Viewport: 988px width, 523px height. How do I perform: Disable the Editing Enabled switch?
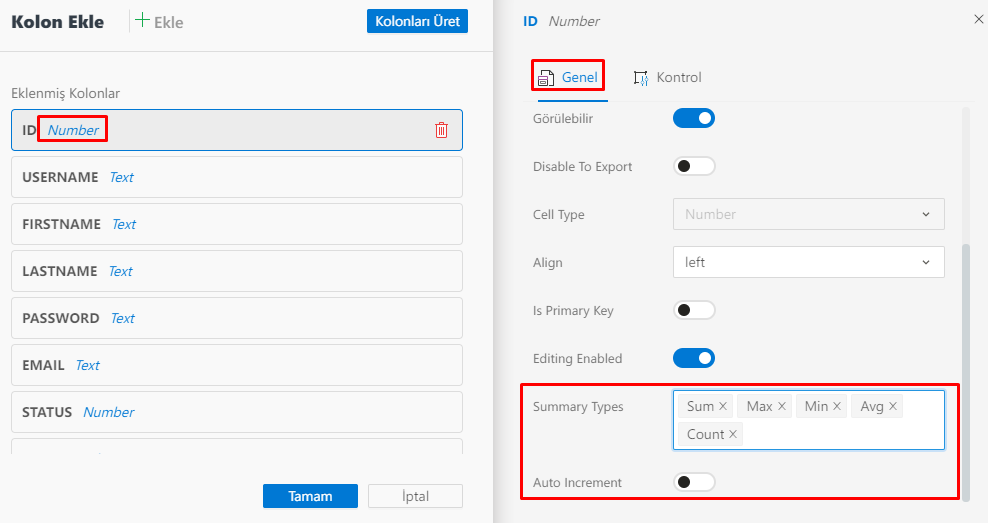pyautogui.click(x=694, y=358)
